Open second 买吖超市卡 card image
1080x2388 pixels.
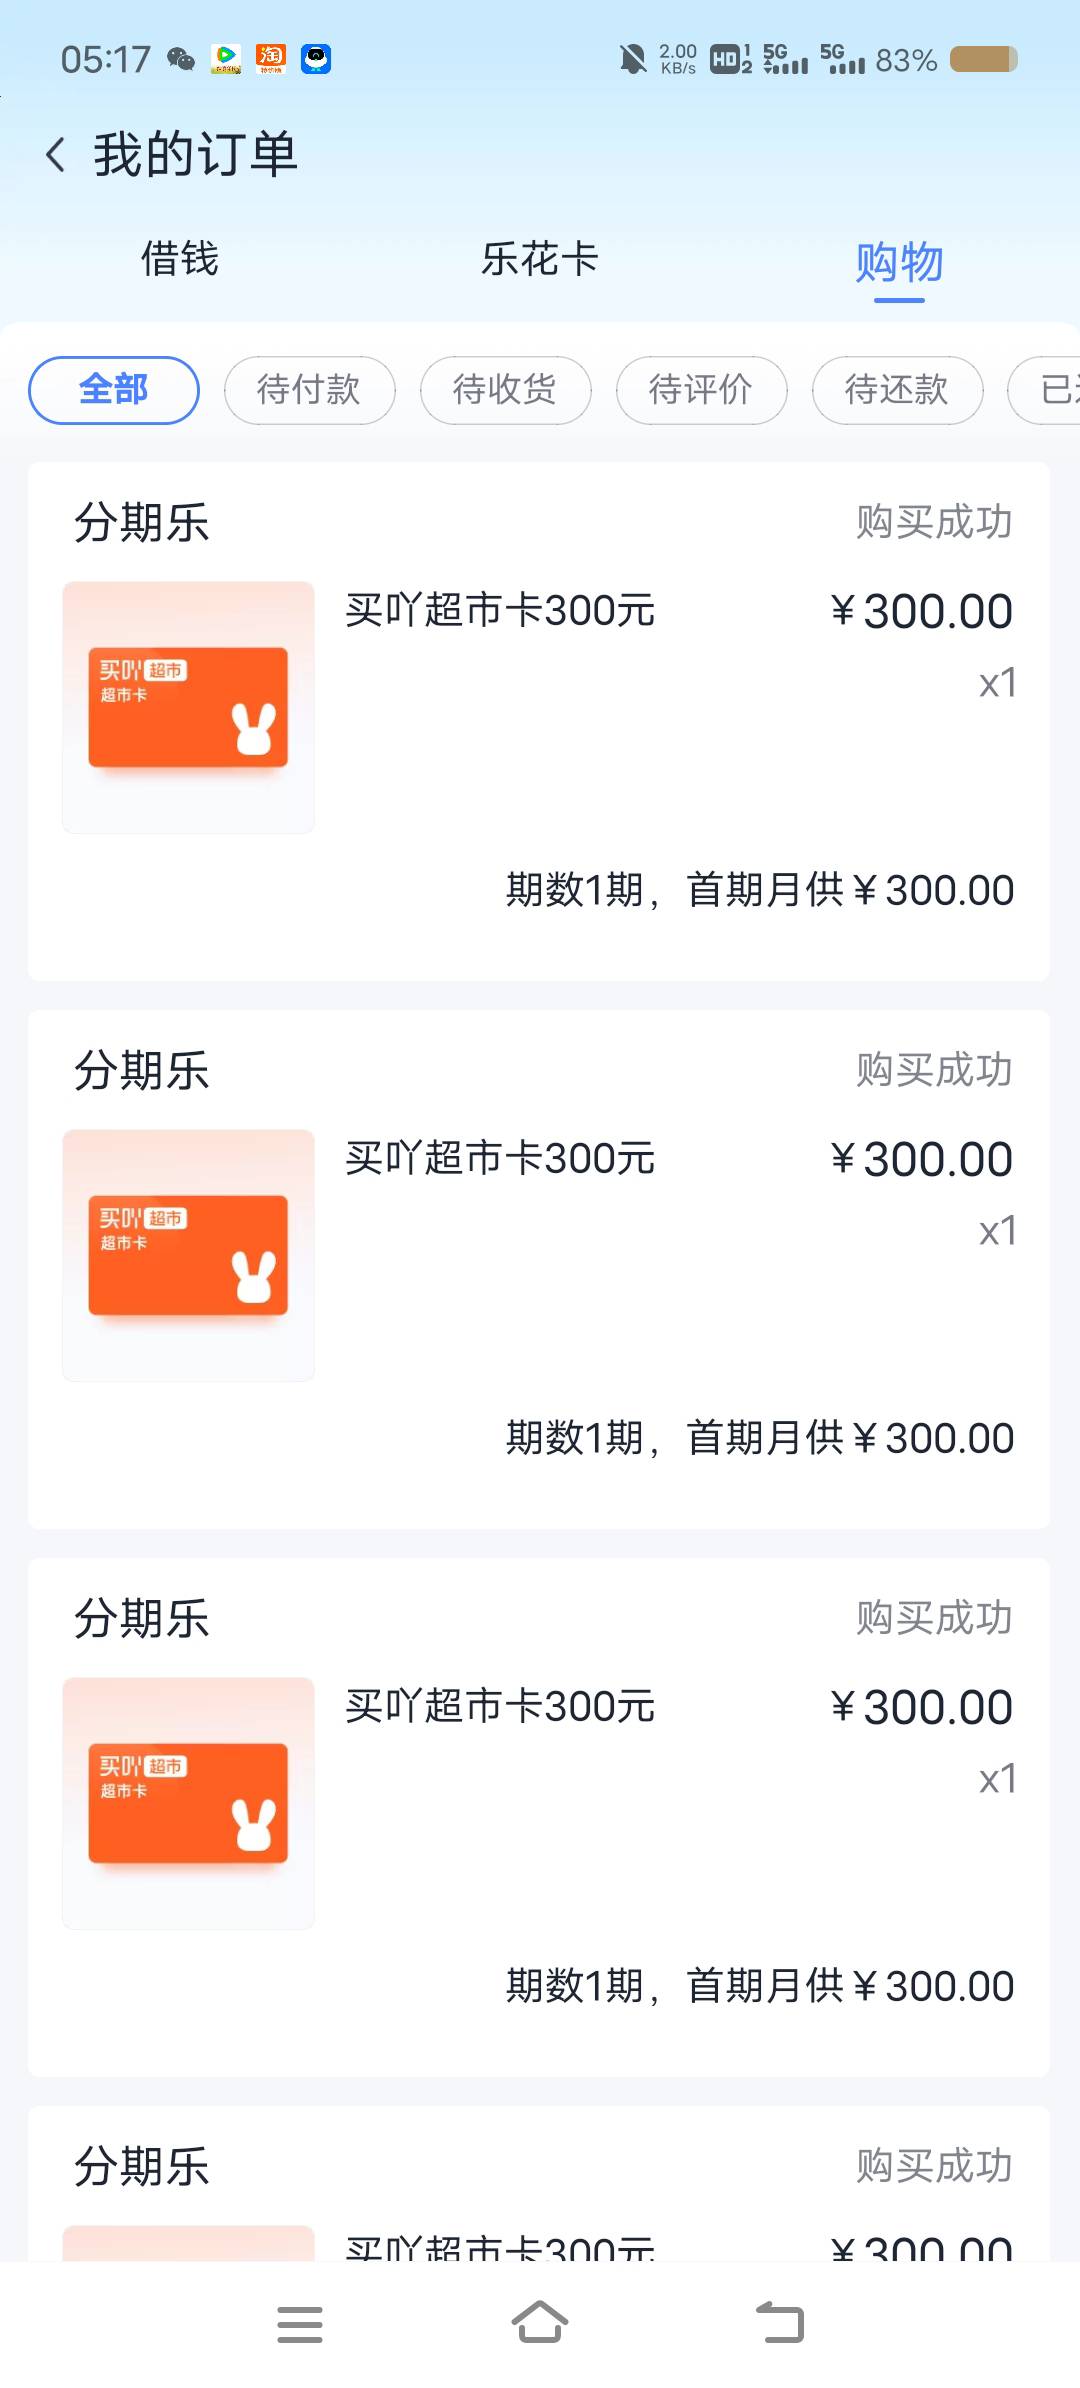(188, 1255)
